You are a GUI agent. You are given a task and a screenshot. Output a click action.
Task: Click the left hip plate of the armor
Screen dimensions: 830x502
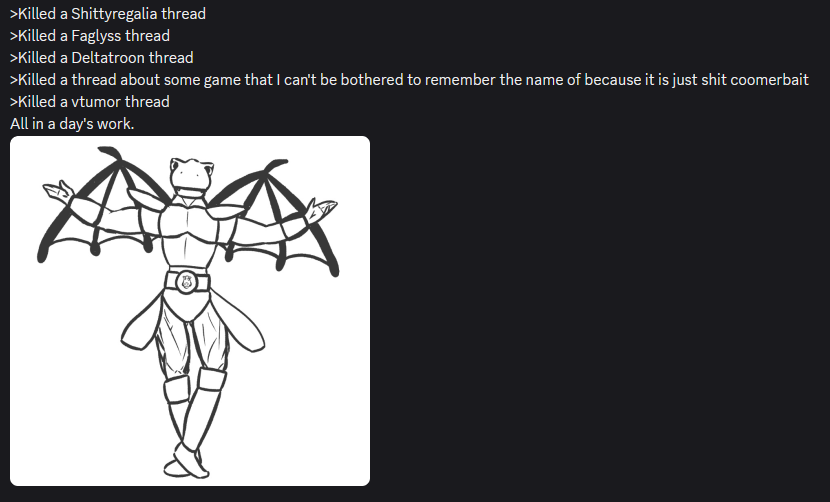(x=141, y=323)
